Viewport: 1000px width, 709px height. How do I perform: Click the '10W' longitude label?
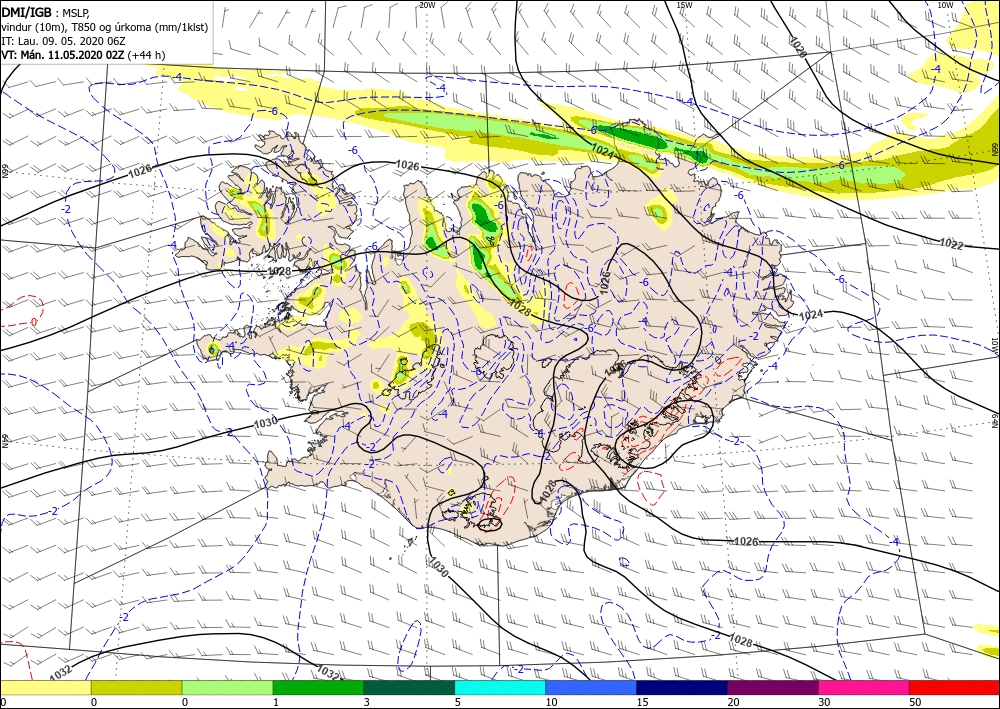(x=945, y=5)
